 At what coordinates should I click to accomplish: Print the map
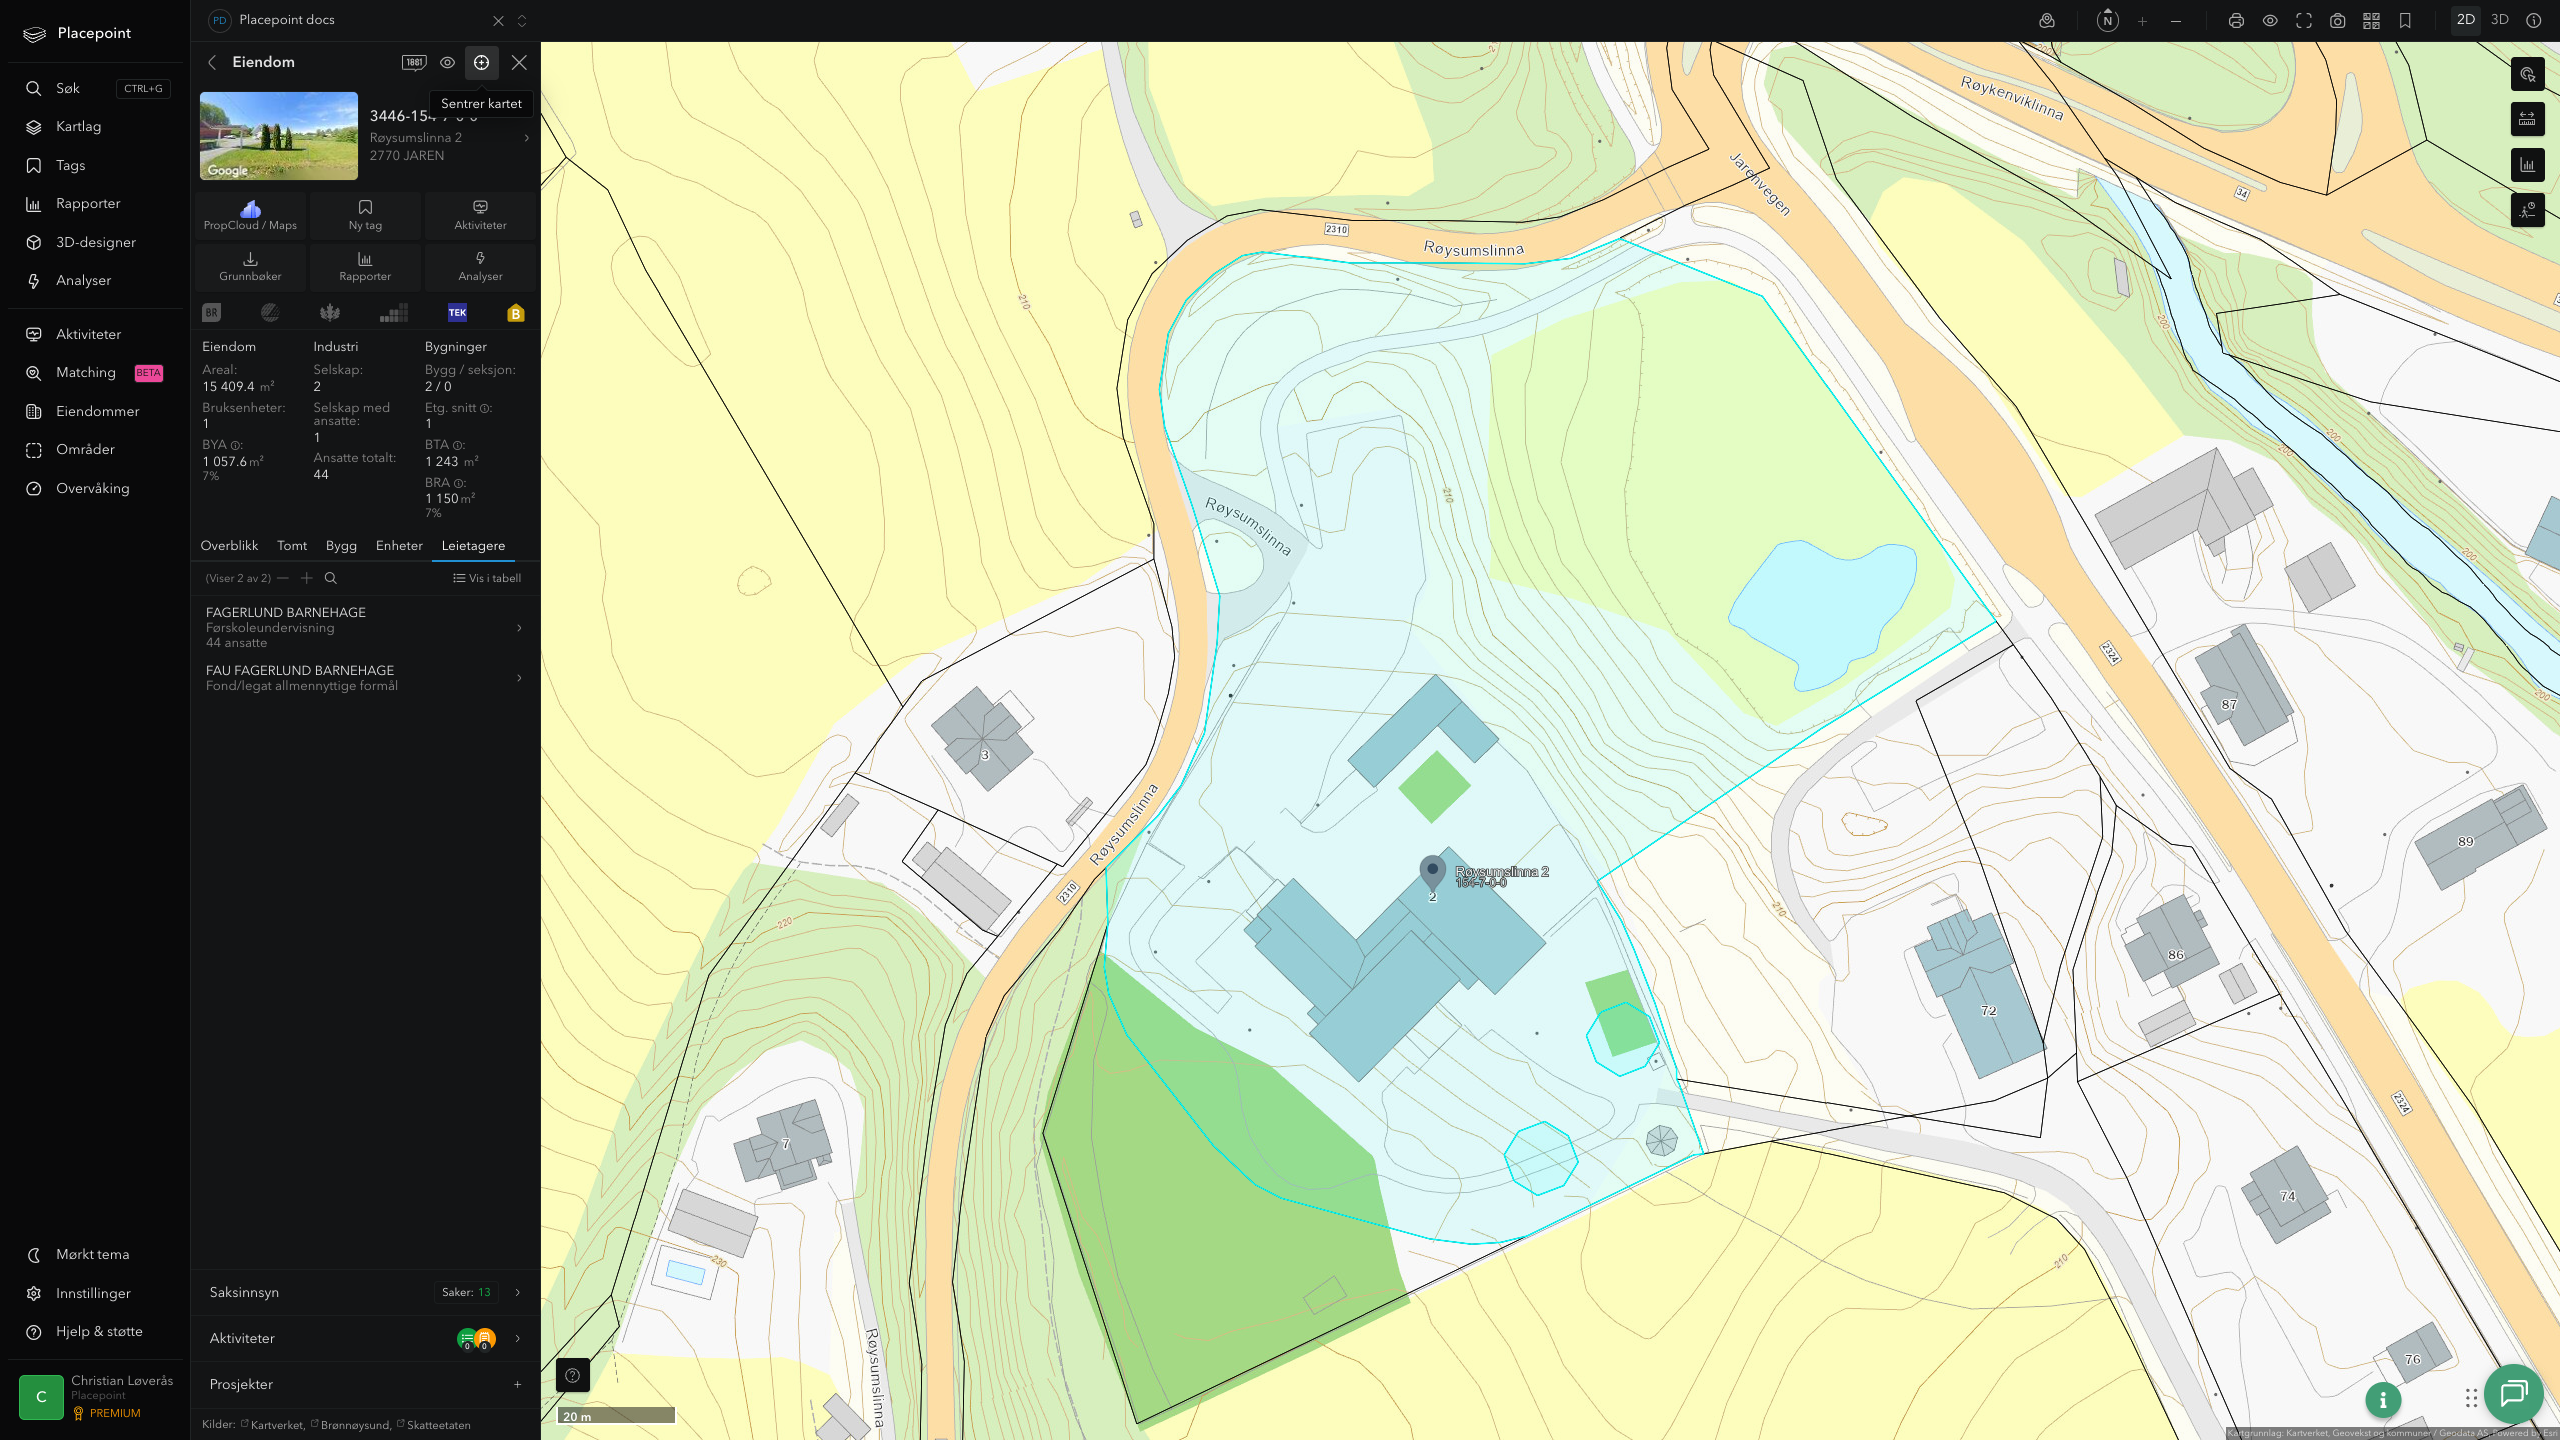click(2237, 21)
